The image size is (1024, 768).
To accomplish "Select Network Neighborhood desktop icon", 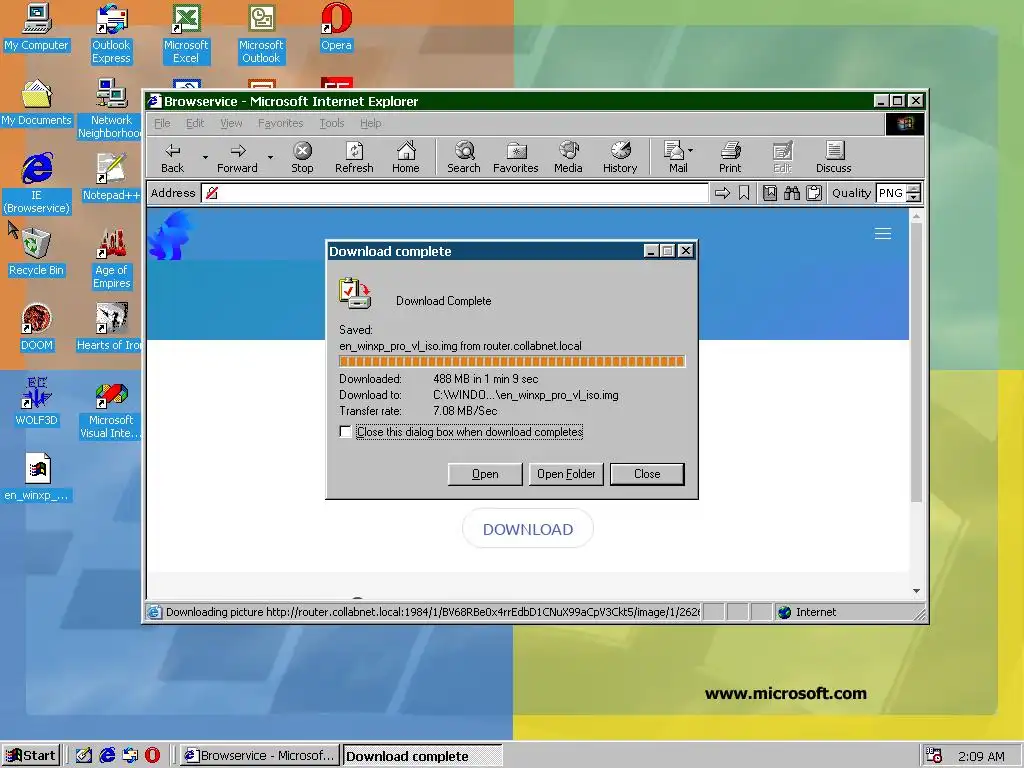I will (111, 108).
